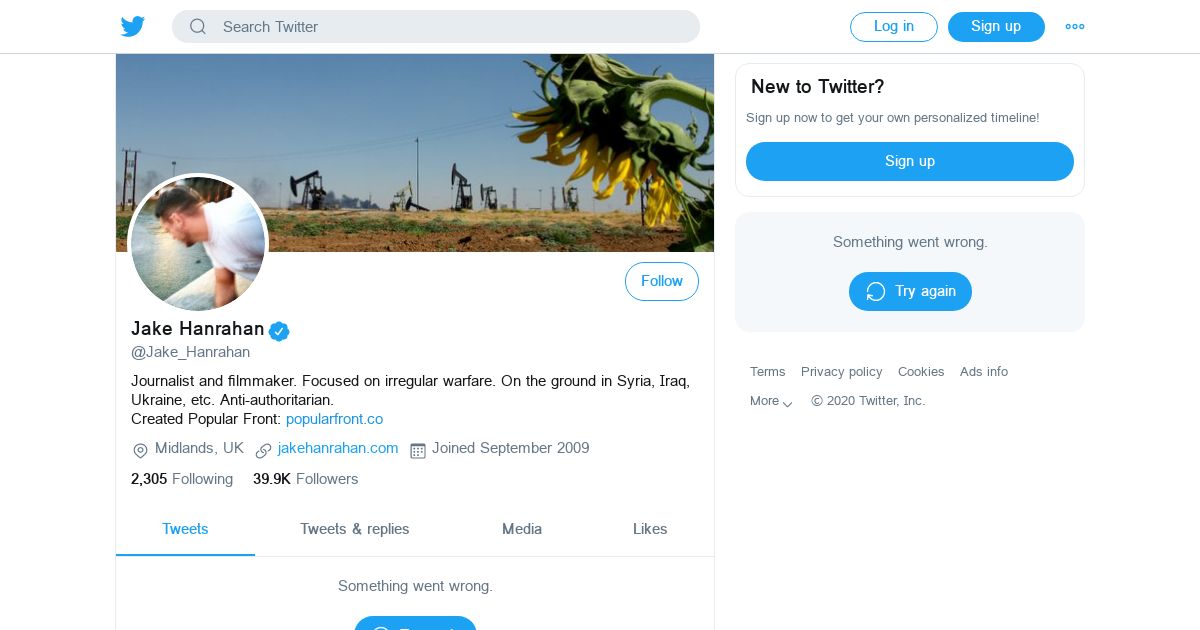
Task: Open the Privacy policy link
Action: pos(841,372)
